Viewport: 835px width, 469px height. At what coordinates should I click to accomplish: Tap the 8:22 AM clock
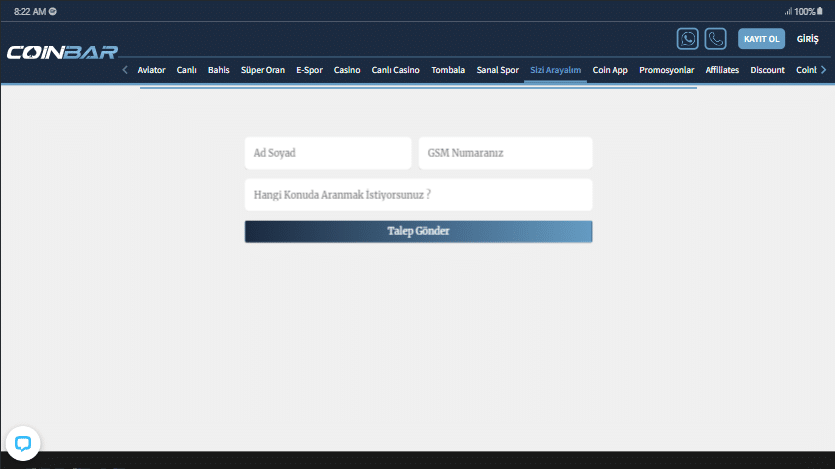(x=30, y=12)
